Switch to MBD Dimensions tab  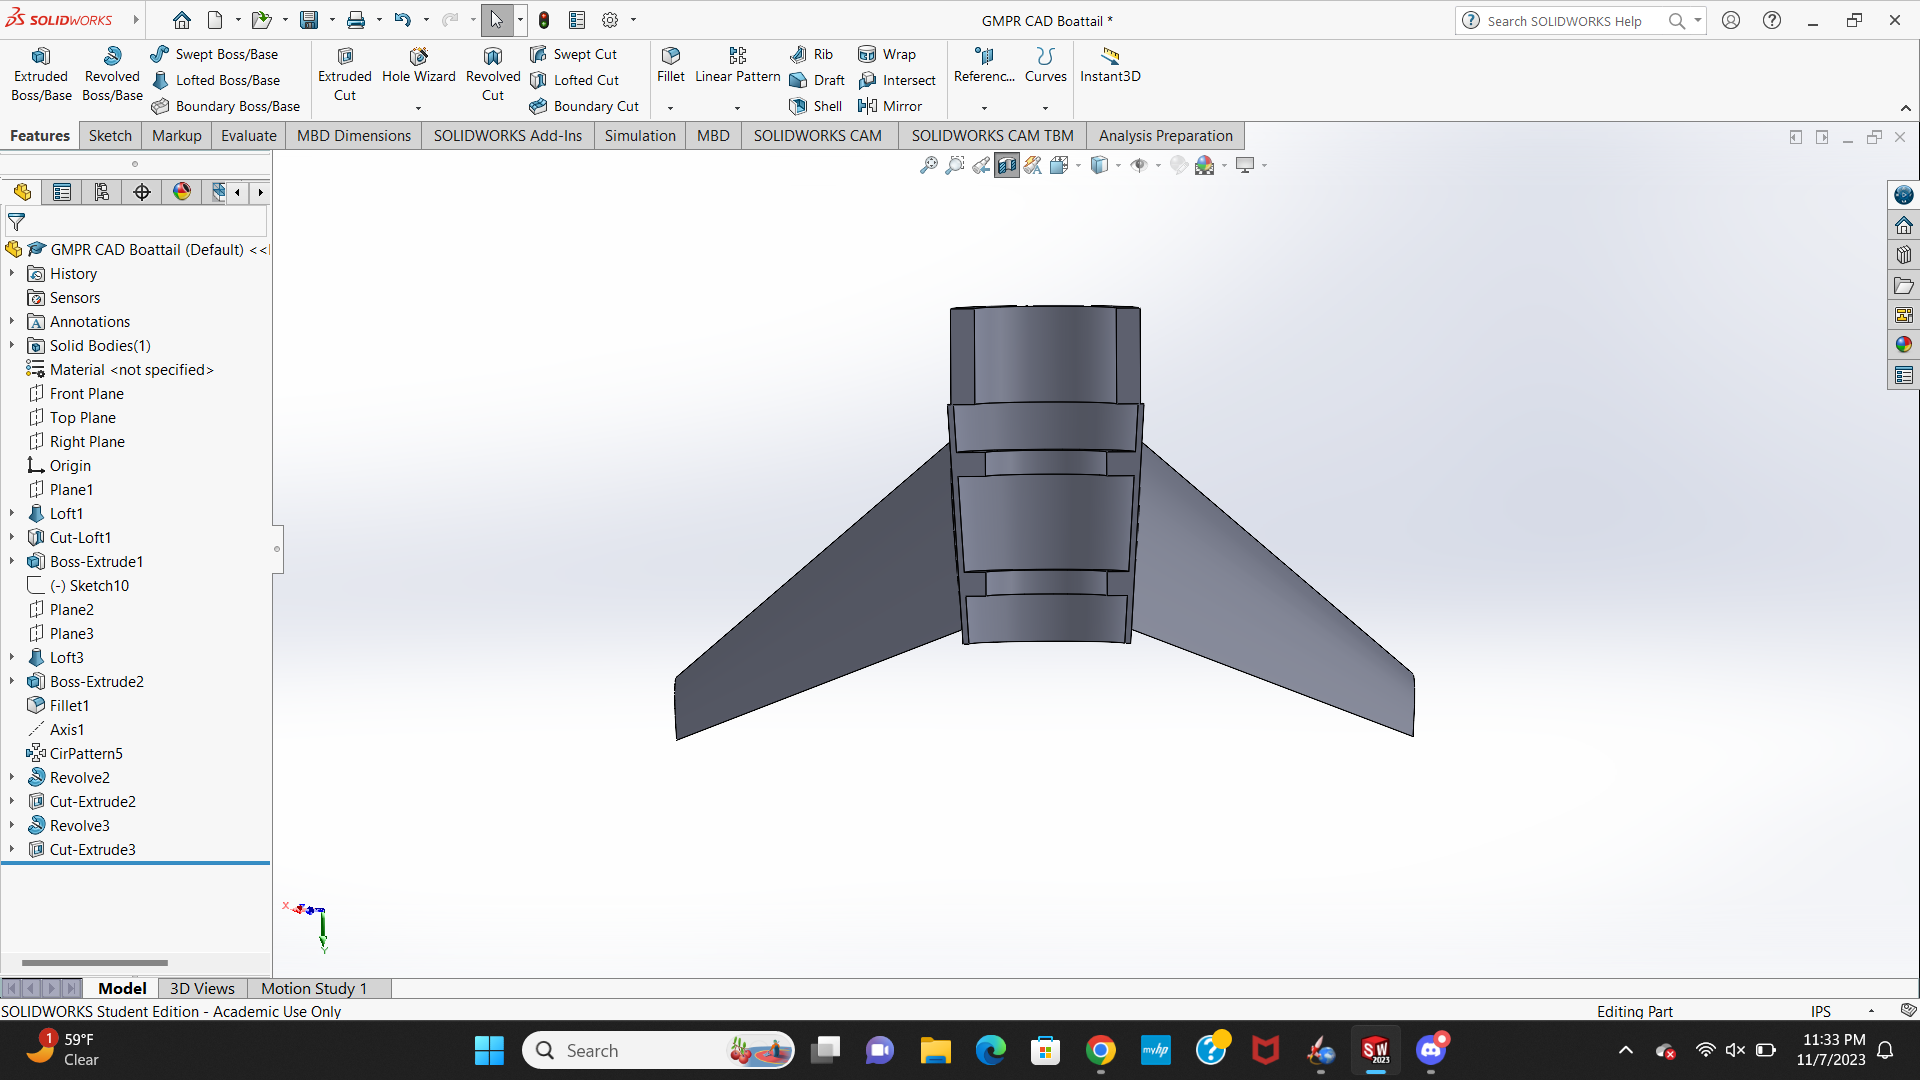click(x=354, y=135)
